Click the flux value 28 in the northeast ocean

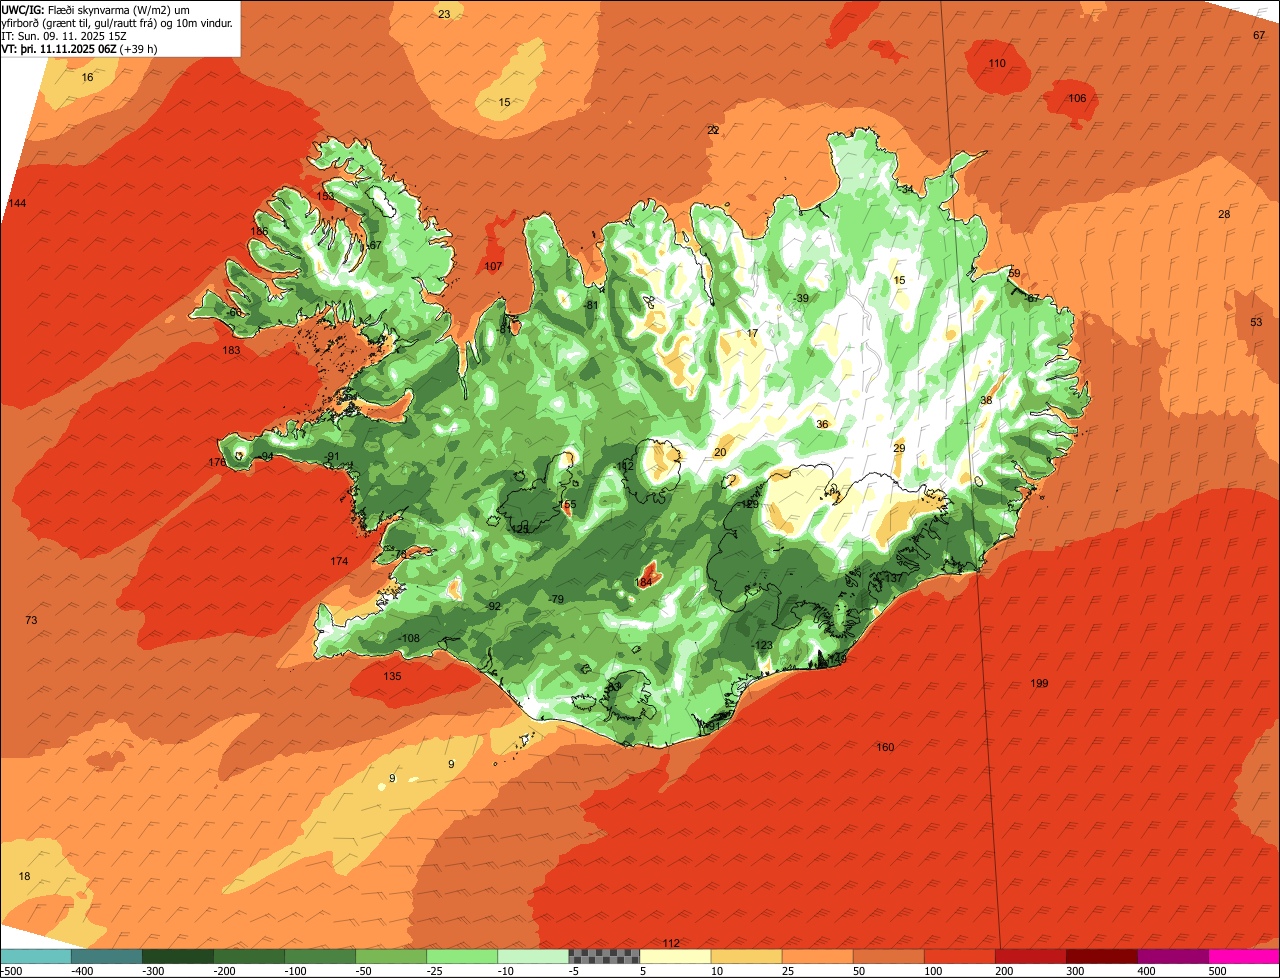point(1224,215)
